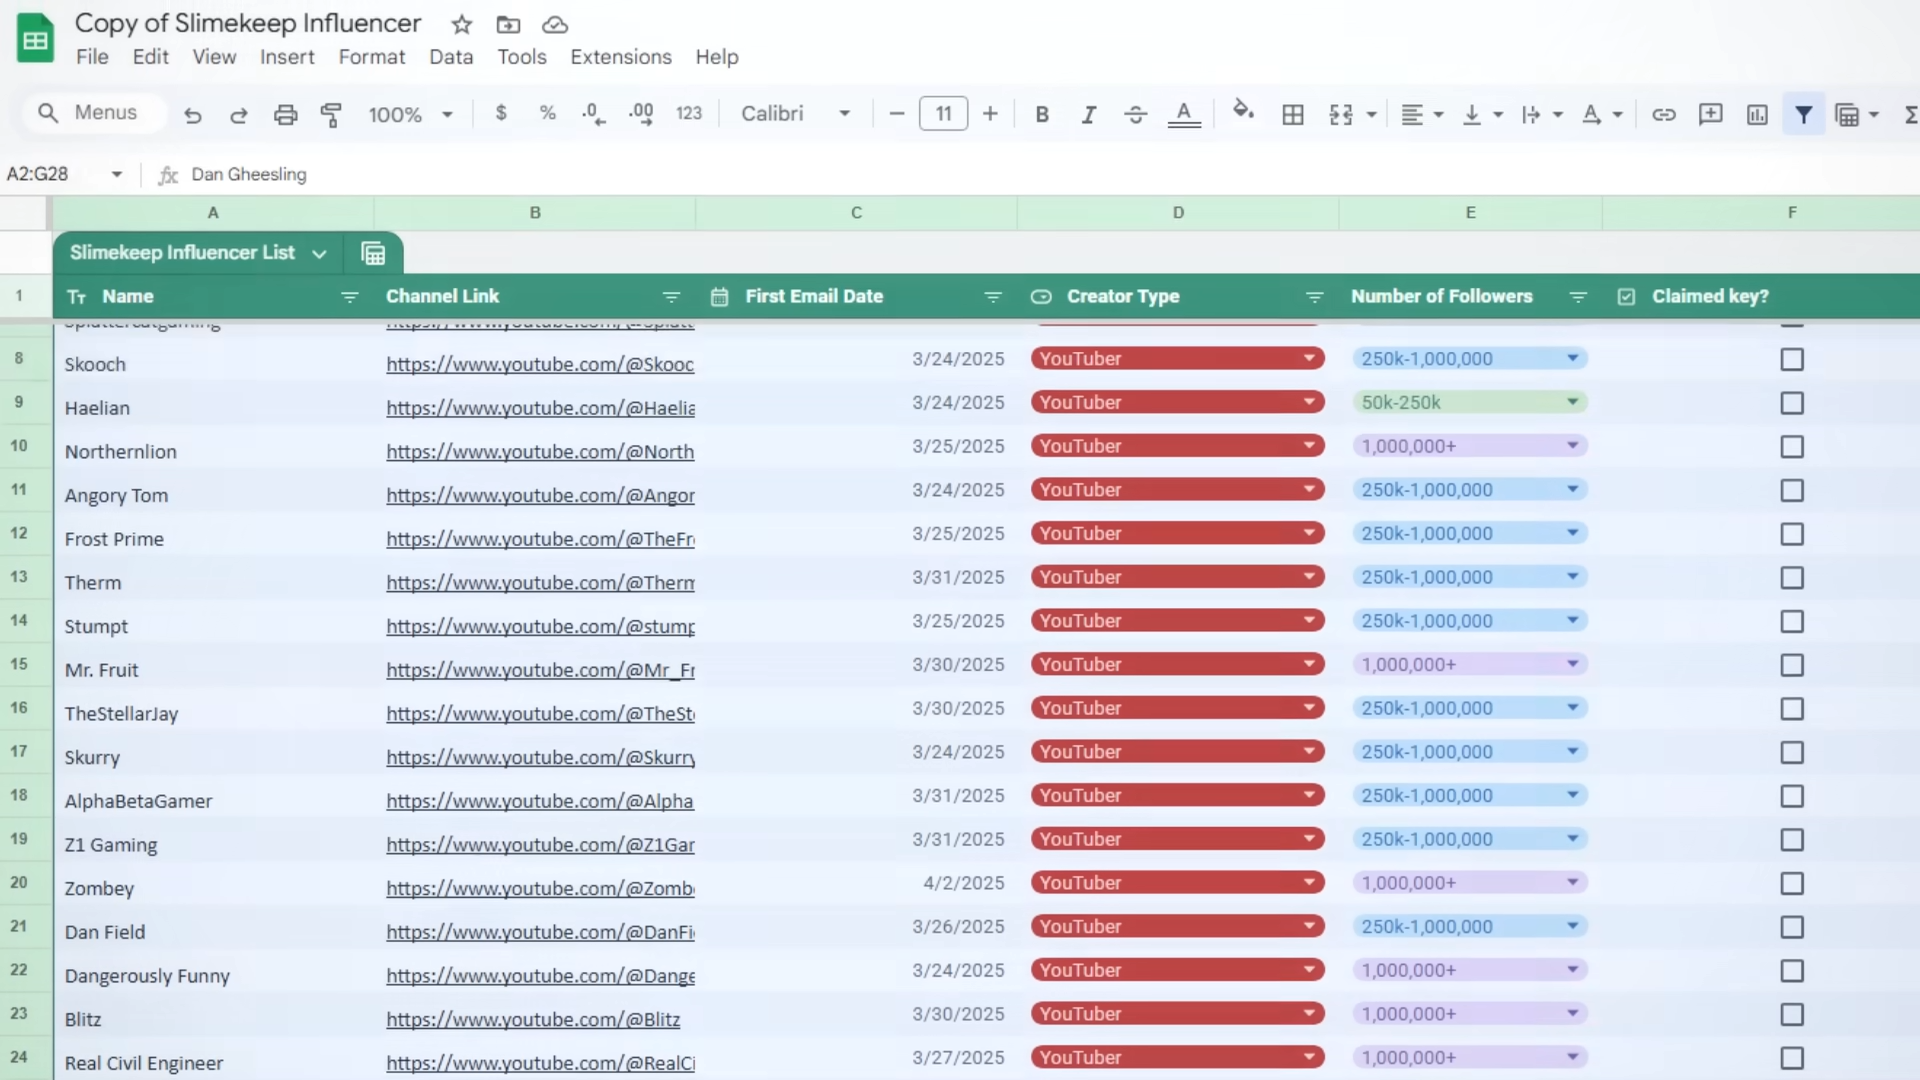Check Claimed key for Mr. Fruit

(1792, 665)
